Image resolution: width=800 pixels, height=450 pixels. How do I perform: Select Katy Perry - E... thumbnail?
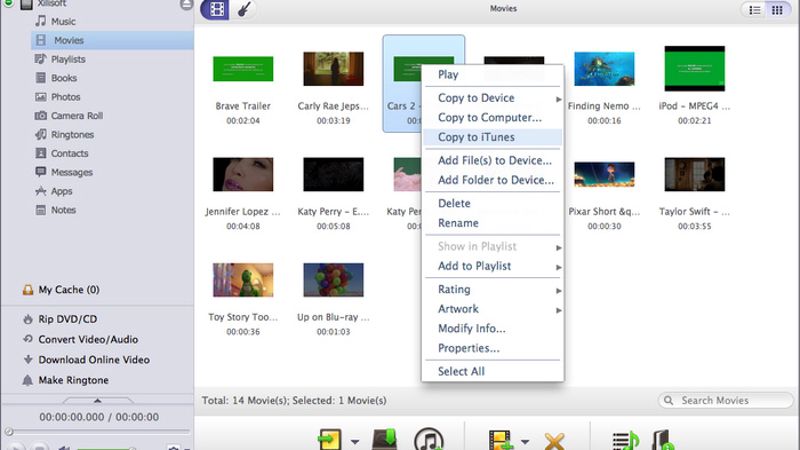pyautogui.click(x=333, y=174)
